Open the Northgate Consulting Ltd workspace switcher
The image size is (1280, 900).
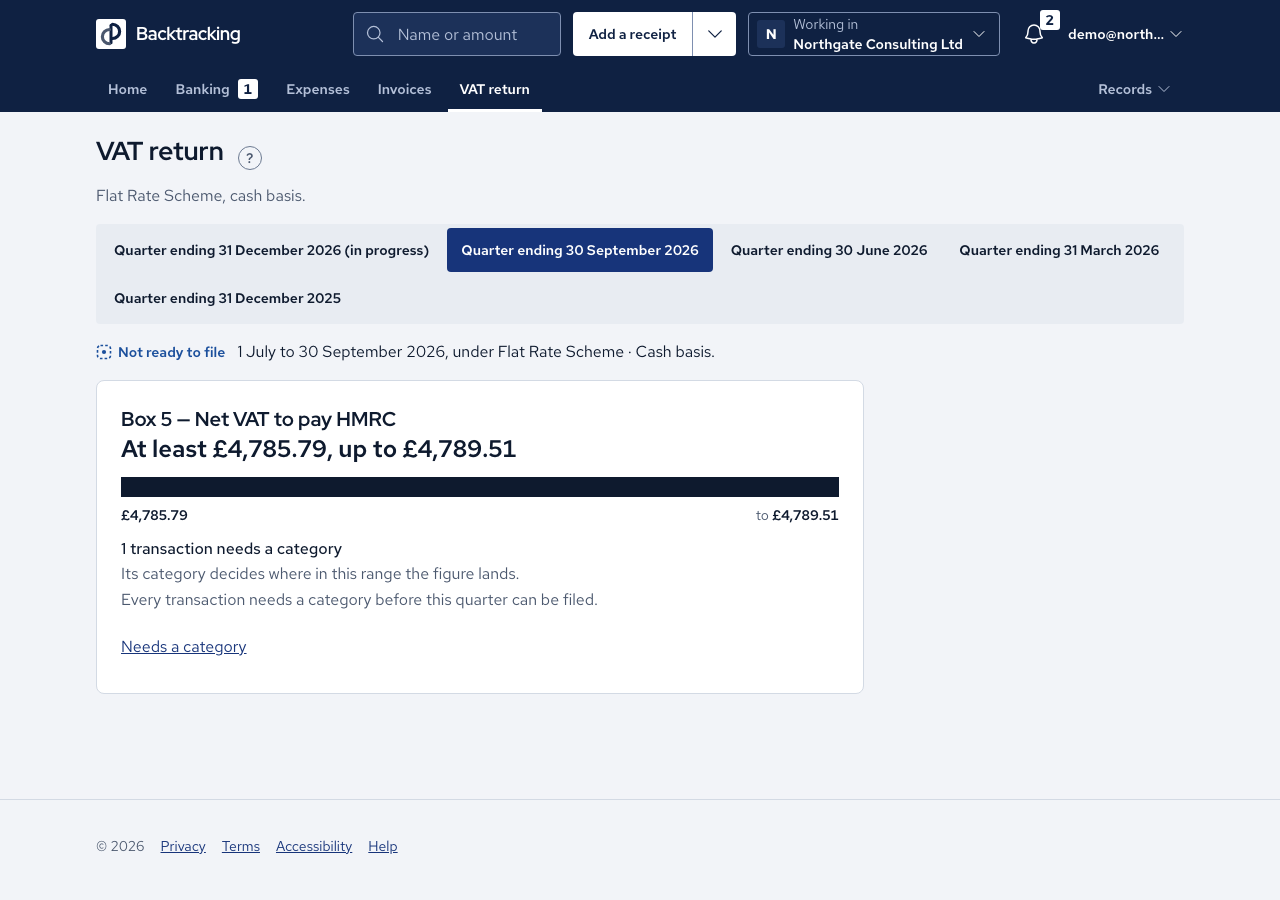click(874, 34)
